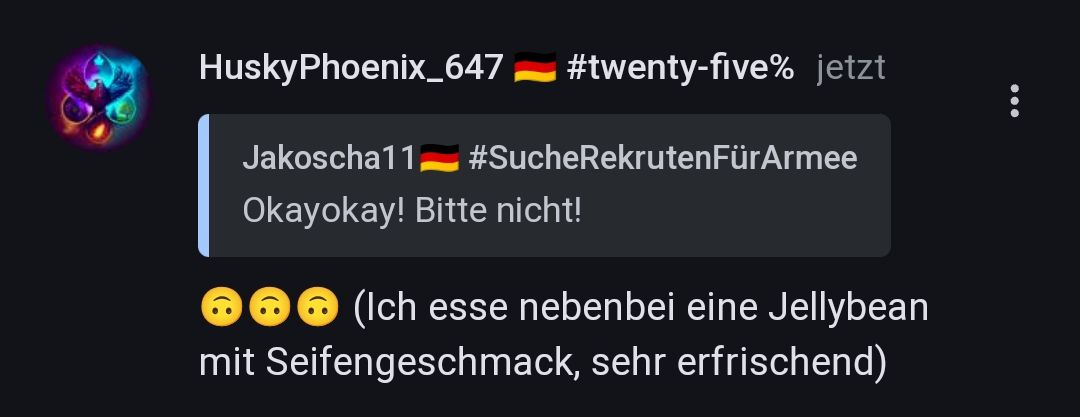This screenshot has width=1080, height=417.
Task: Open the HuskyPhoenix_647 username profile
Action: 351,68
